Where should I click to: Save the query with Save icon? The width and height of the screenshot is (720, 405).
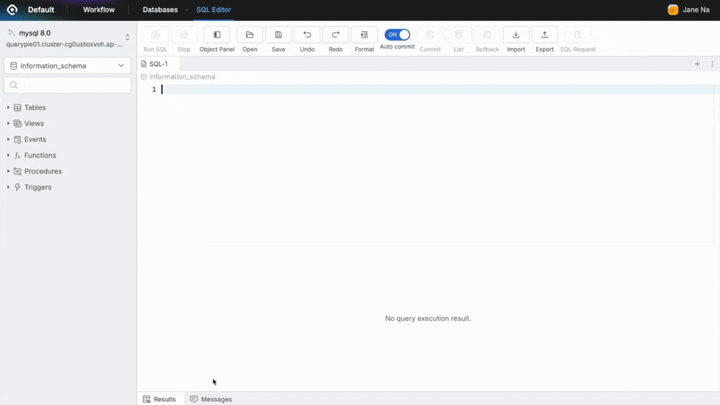point(278,35)
